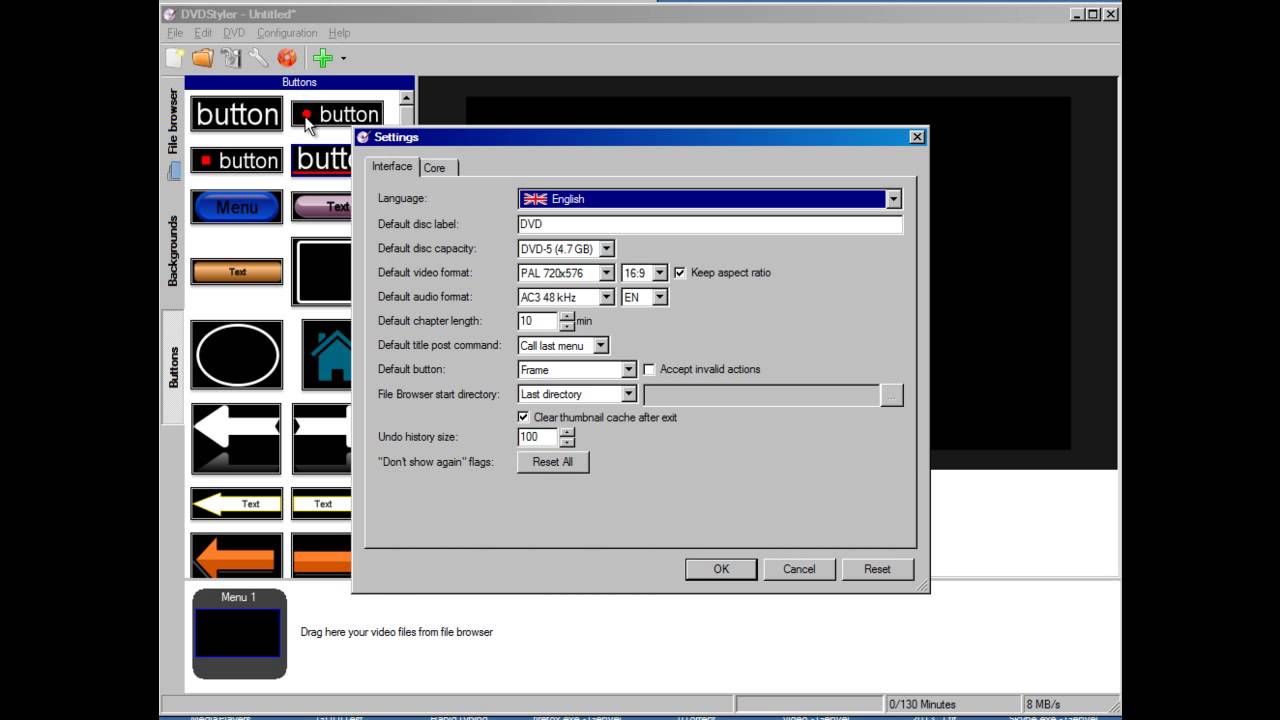Select the large white left arrow button
Viewport: 1280px width, 720px height.
click(237, 438)
